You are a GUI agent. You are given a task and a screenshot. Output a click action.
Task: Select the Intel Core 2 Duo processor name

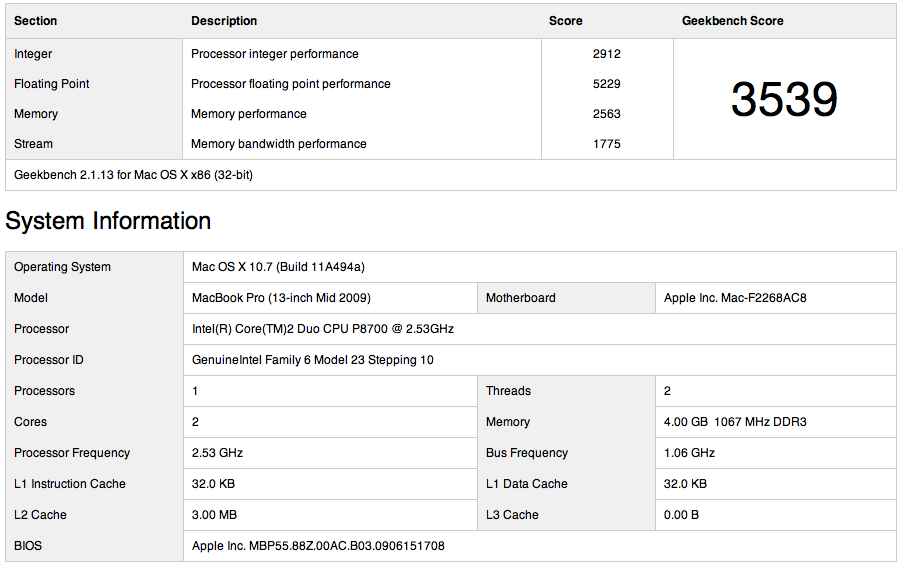[323, 329]
